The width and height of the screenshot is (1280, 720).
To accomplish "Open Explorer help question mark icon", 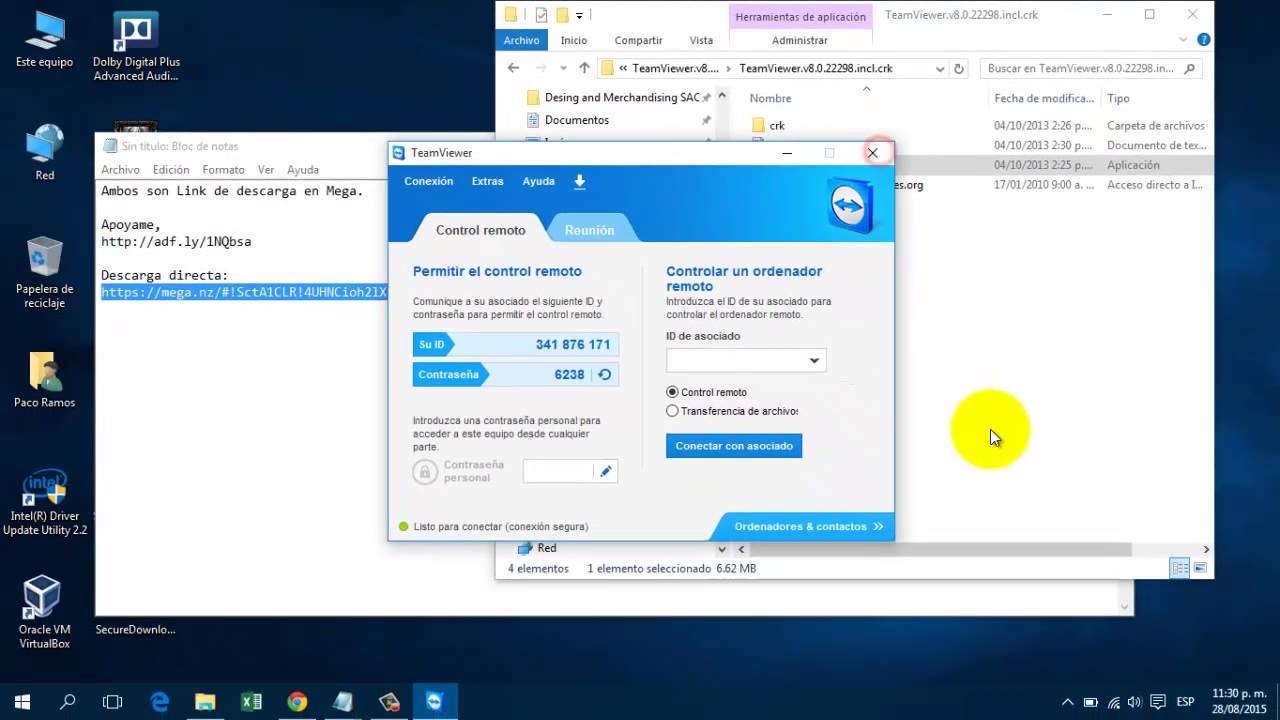I will pos(1204,40).
